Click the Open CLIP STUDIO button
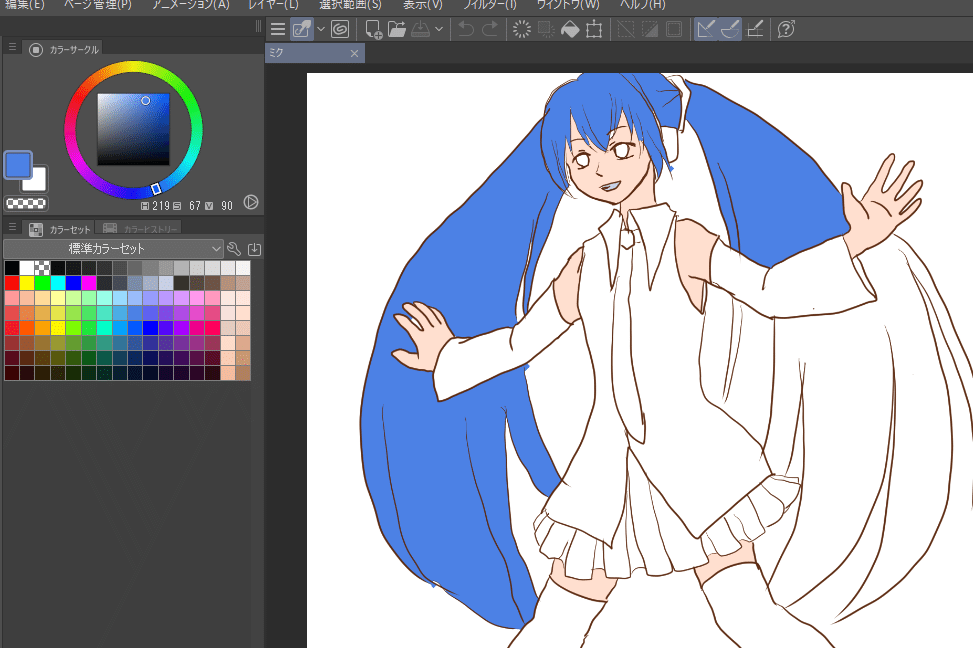The height and width of the screenshot is (648, 973). pos(302,29)
